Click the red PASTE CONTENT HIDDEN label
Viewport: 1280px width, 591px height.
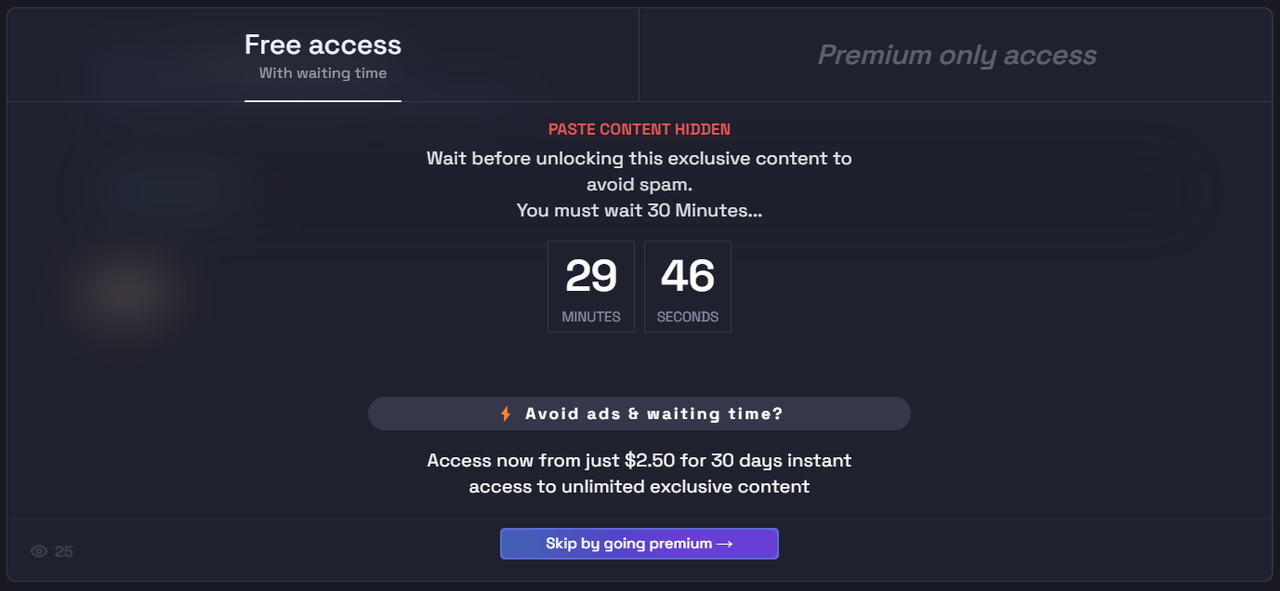pyautogui.click(x=639, y=129)
